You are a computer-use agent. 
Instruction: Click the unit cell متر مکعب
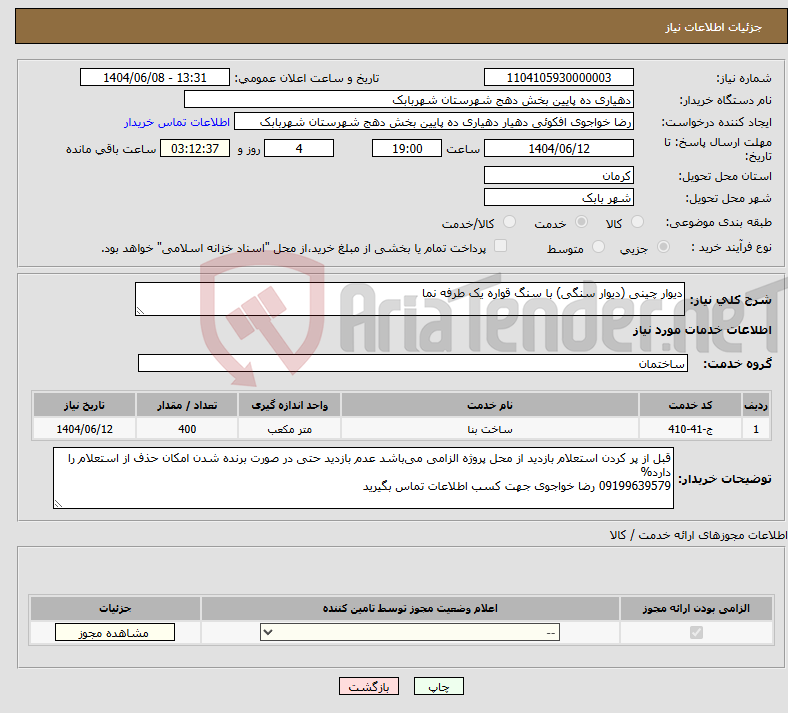click(289, 429)
